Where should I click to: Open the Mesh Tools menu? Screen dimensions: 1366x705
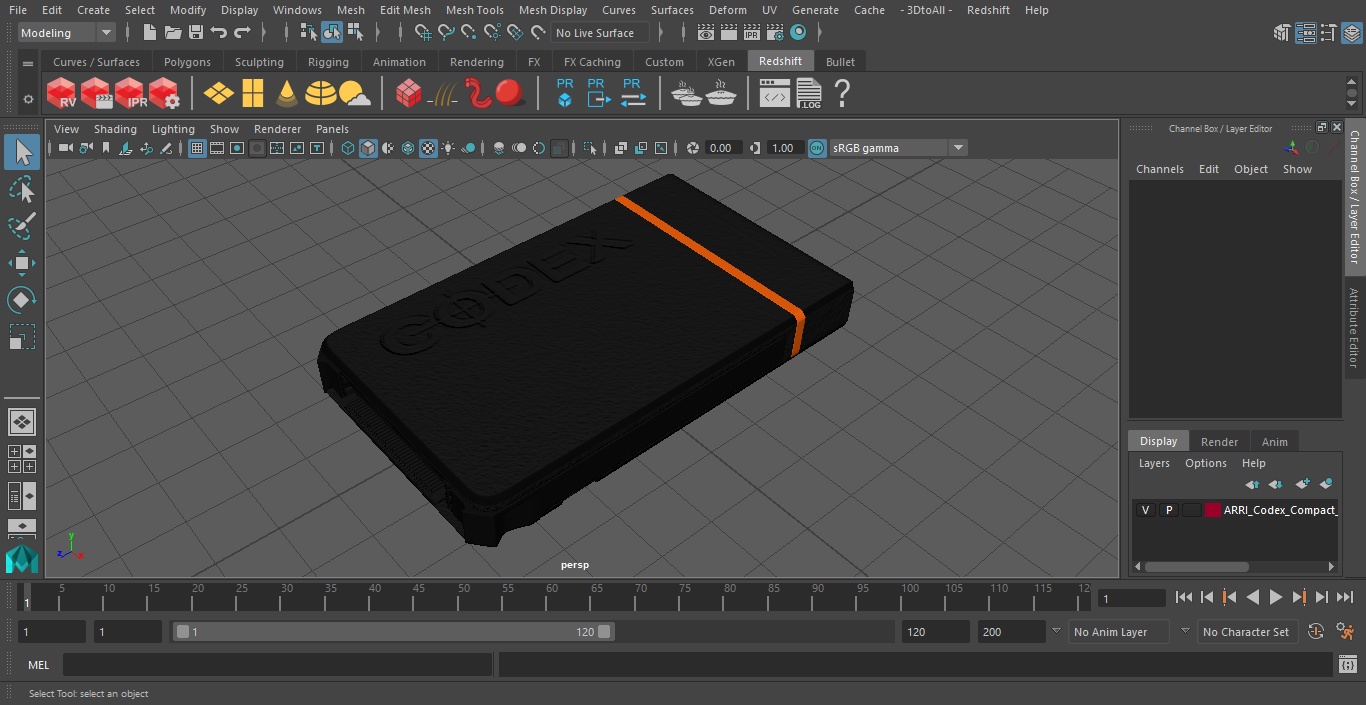pos(474,10)
